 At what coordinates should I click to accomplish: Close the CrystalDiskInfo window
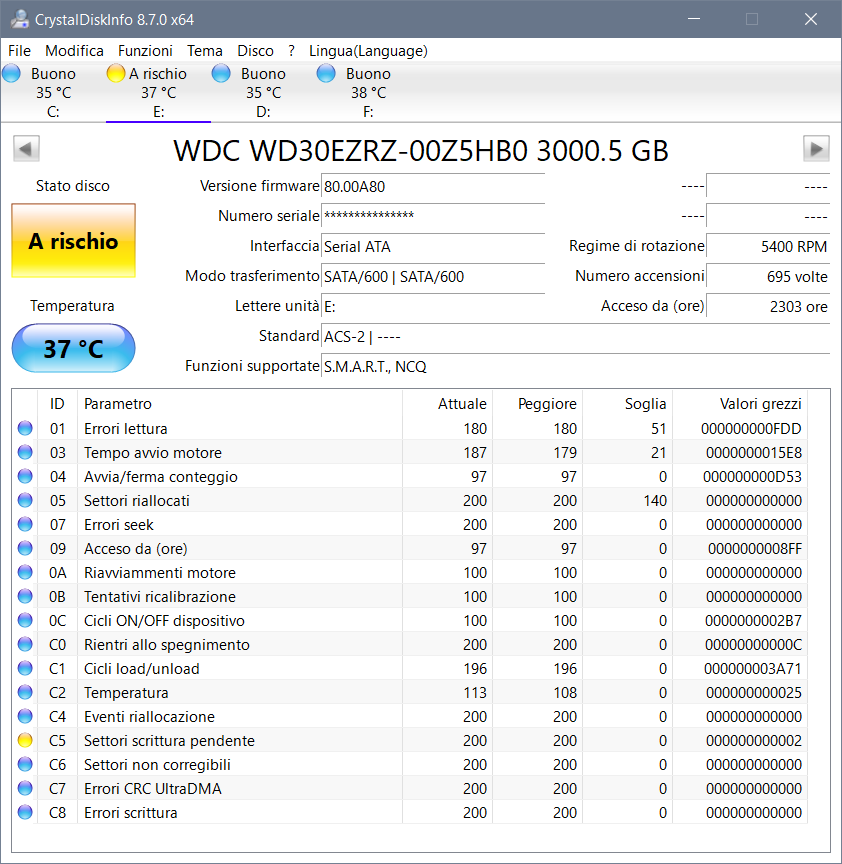click(x=811, y=19)
